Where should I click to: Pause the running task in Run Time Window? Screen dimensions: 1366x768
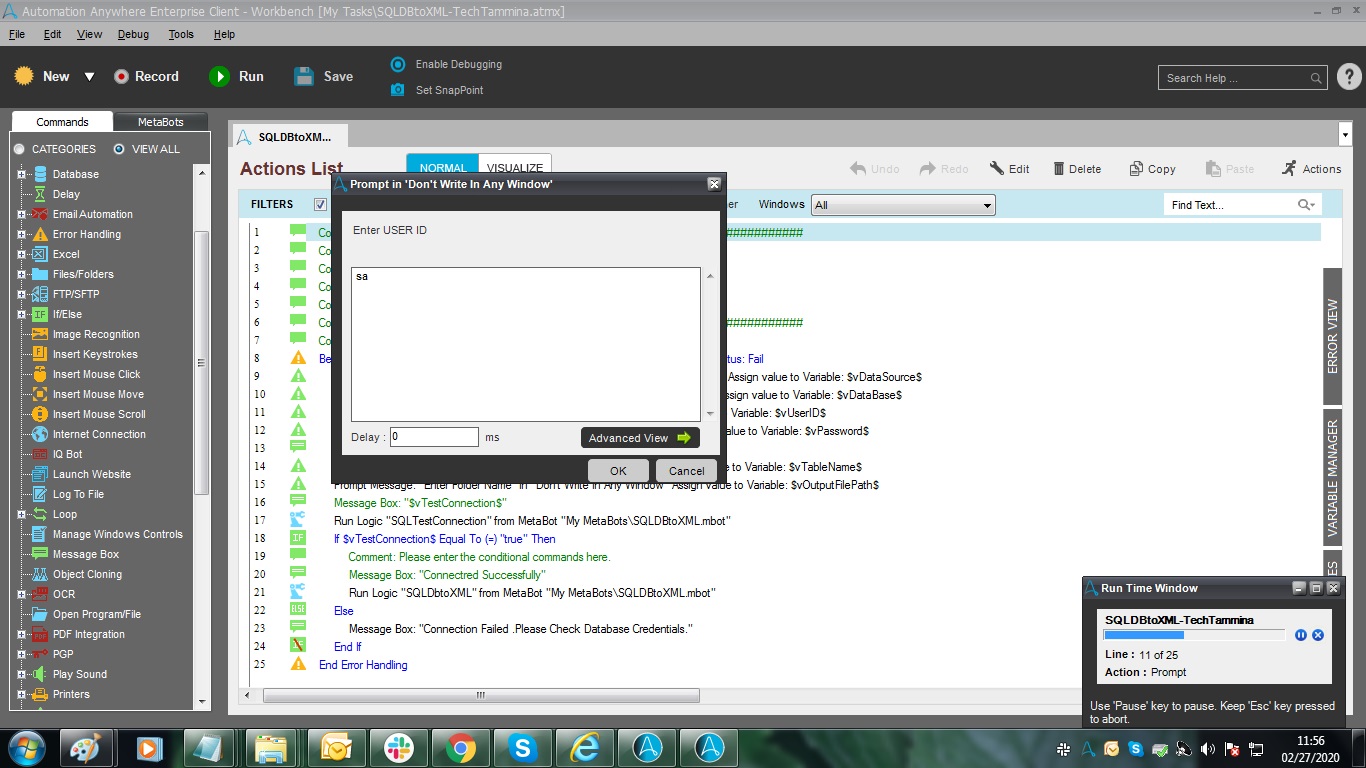(x=1301, y=635)
